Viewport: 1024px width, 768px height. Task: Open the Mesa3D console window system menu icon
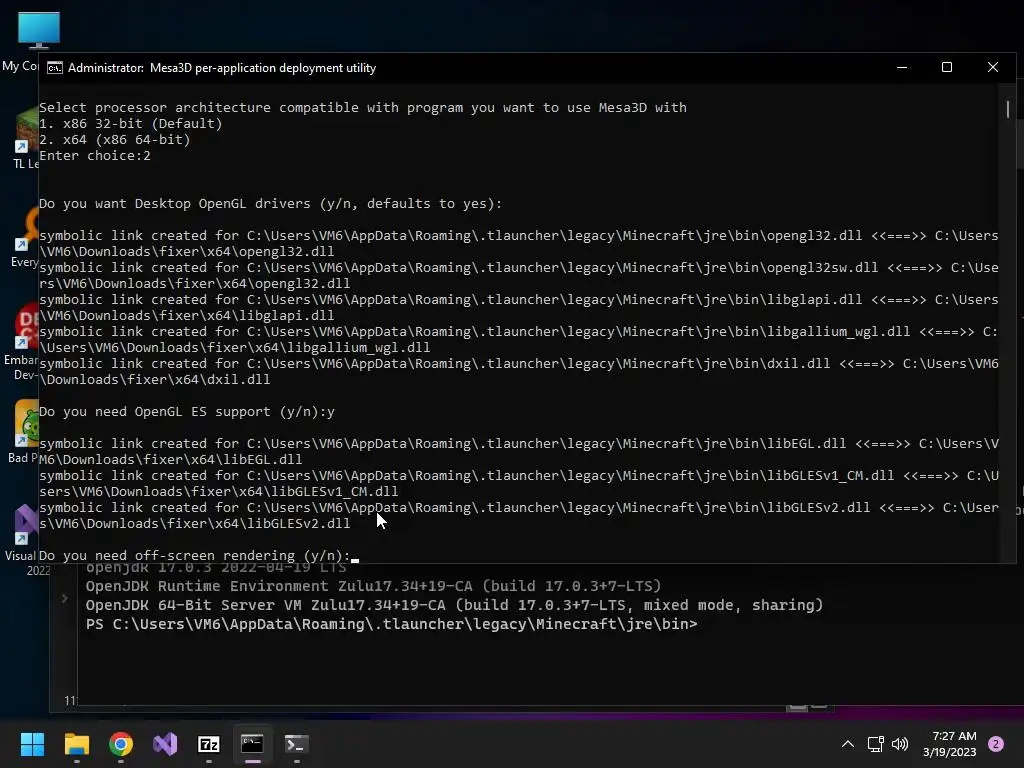55,68
